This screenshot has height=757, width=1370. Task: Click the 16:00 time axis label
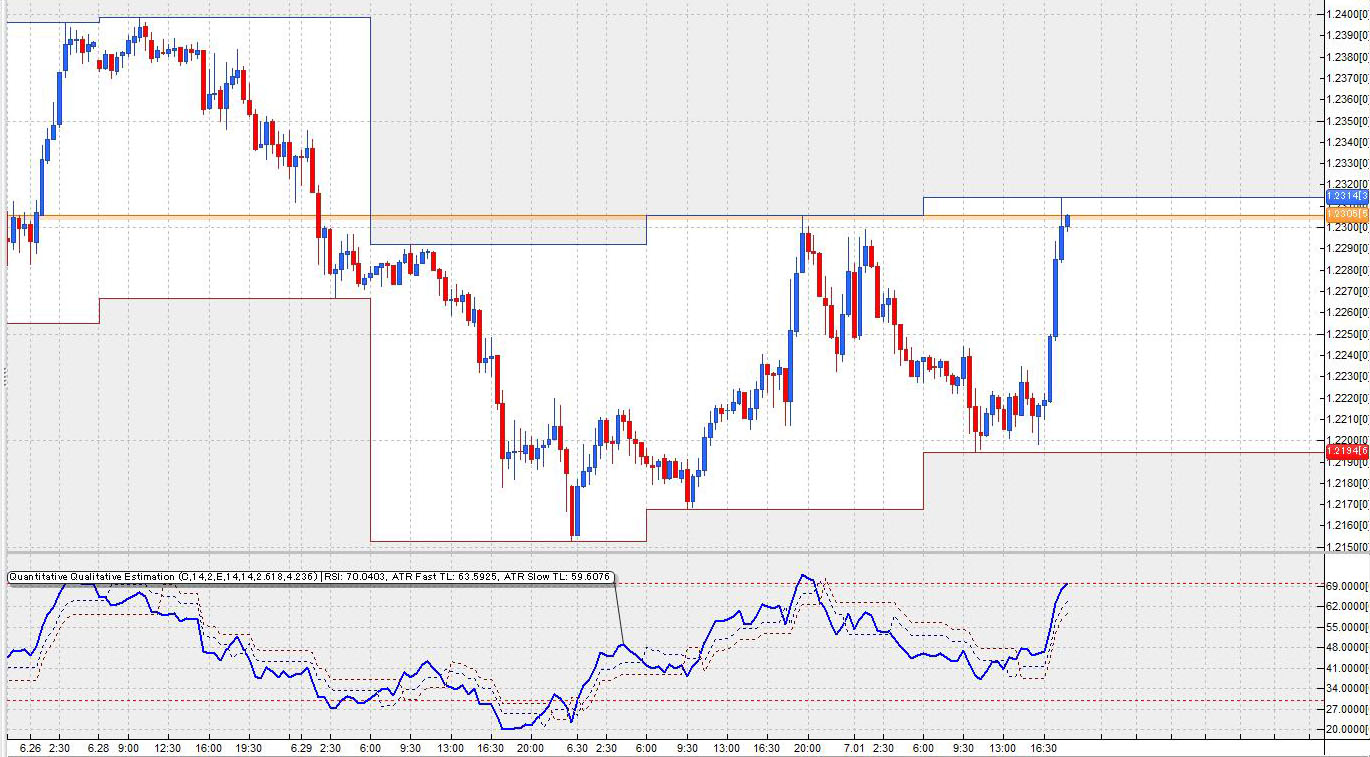tap(208, 748)
